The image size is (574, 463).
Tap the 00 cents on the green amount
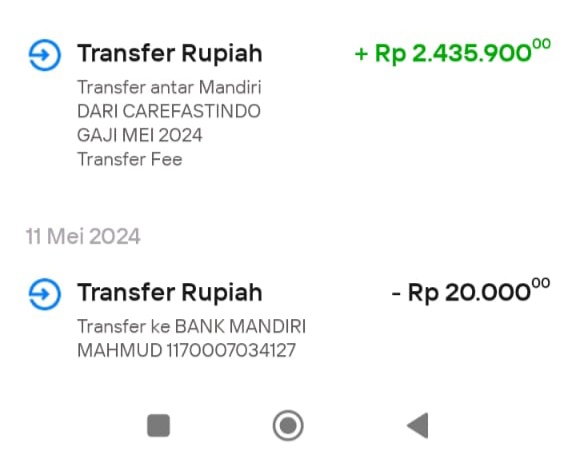(x=542, y=44)
